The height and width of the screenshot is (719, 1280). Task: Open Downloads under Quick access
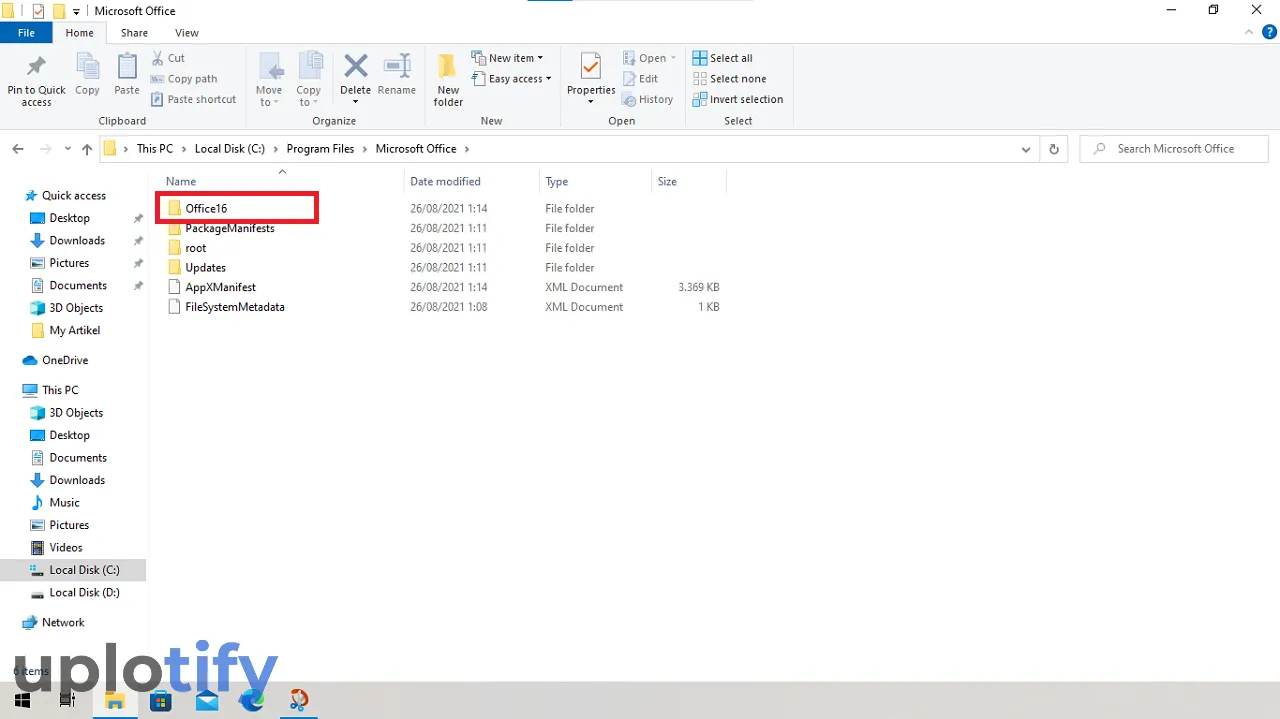[x=77, y=241]
